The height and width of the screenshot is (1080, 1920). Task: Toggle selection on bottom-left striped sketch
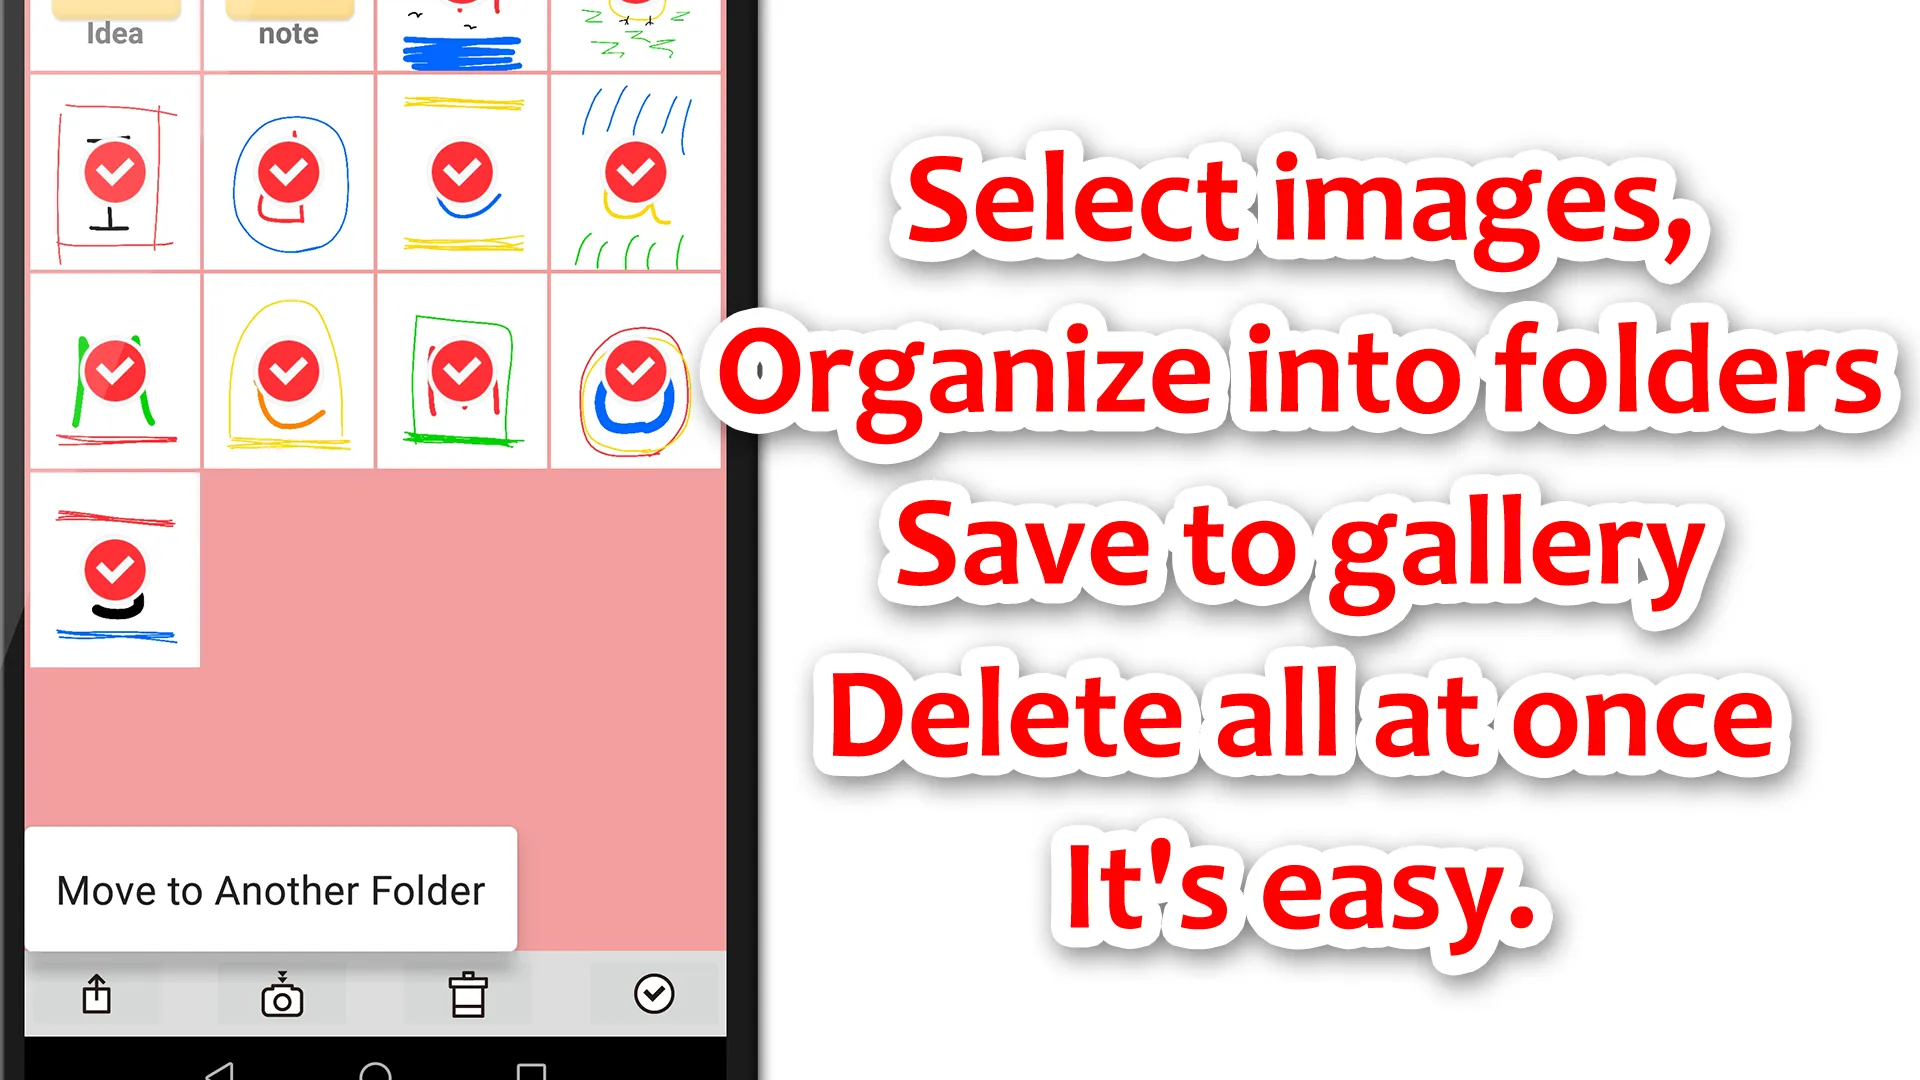[116, 570]
